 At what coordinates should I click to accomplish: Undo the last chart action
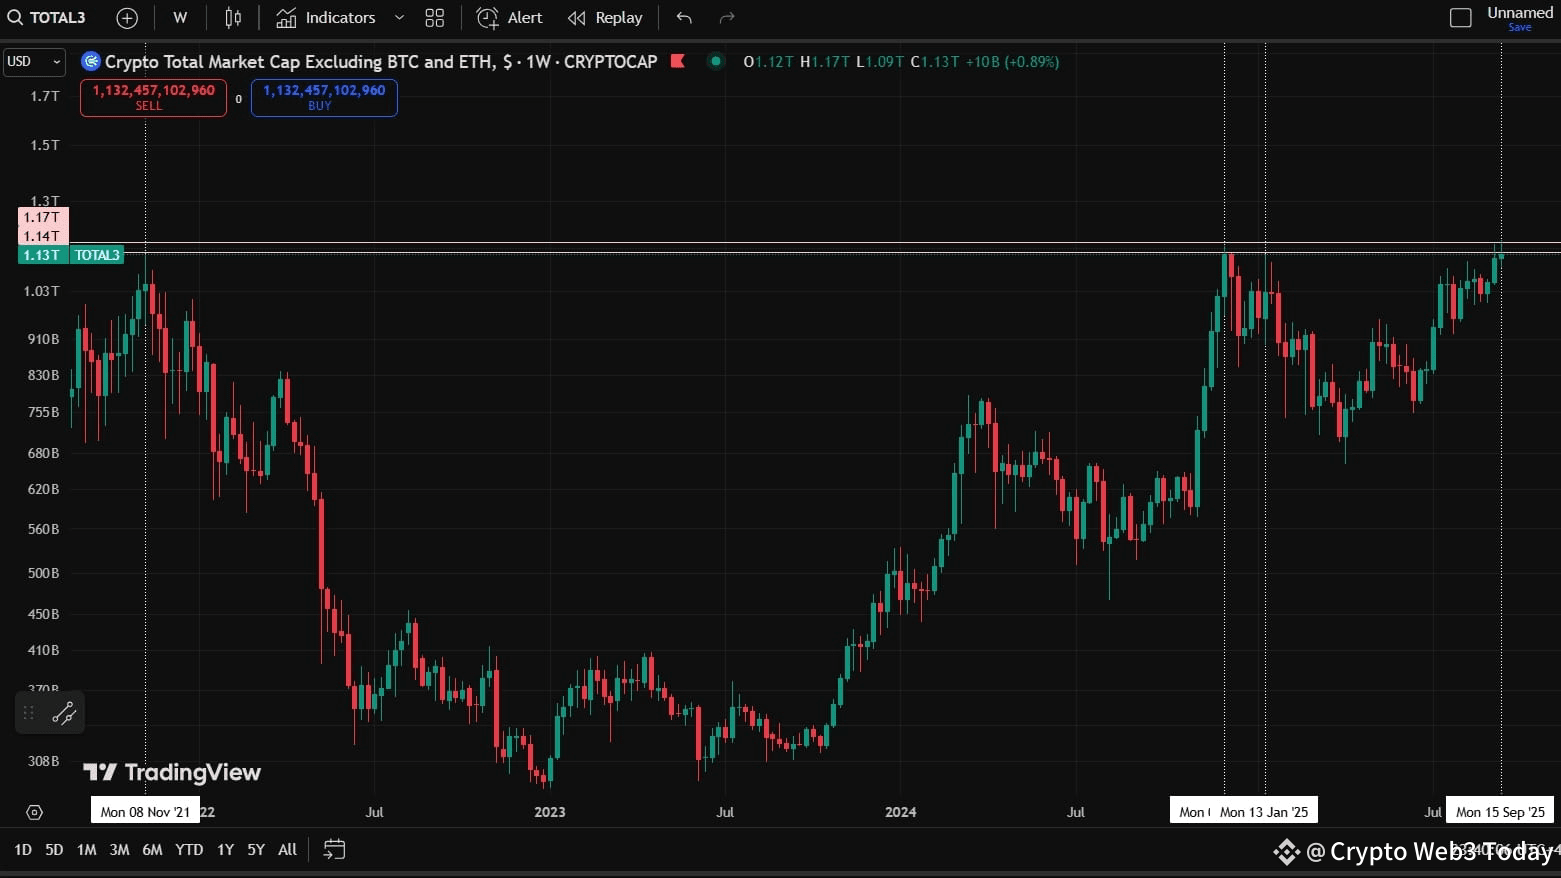point(684,18)
